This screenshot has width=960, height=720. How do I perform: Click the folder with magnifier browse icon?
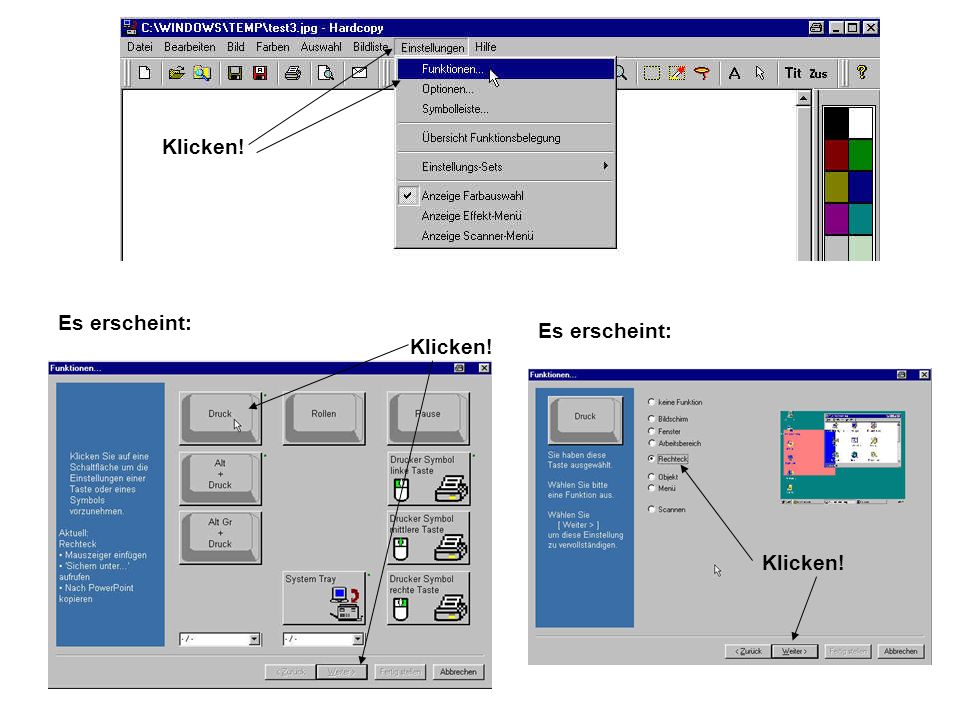tap(202, 73)
